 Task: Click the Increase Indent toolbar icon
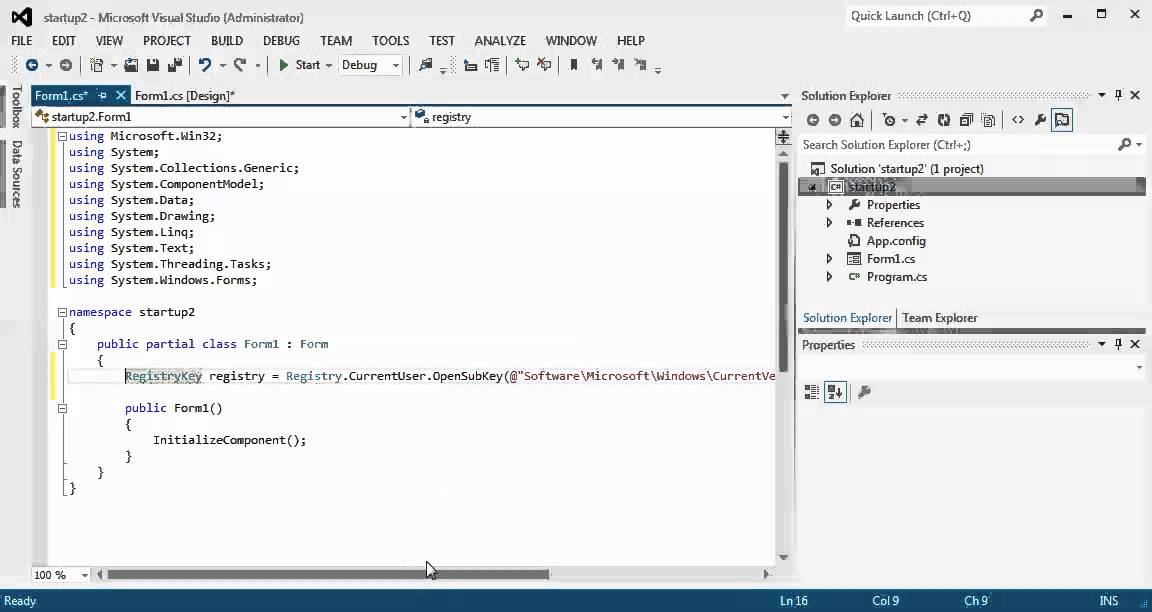[492, 65]
